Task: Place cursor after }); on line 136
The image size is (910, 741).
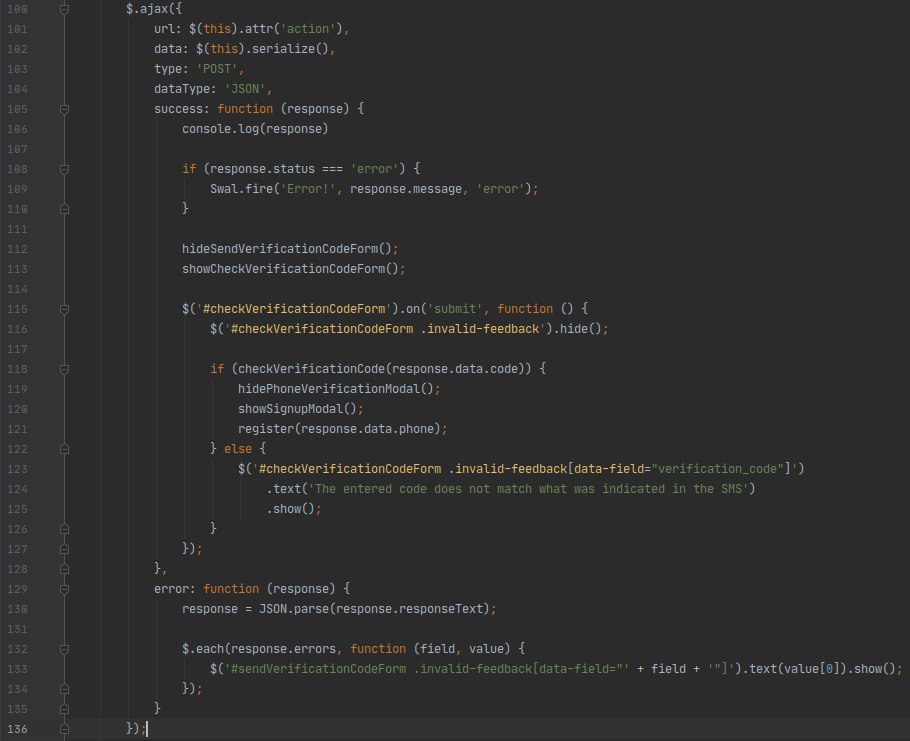Action: (147, 729)
